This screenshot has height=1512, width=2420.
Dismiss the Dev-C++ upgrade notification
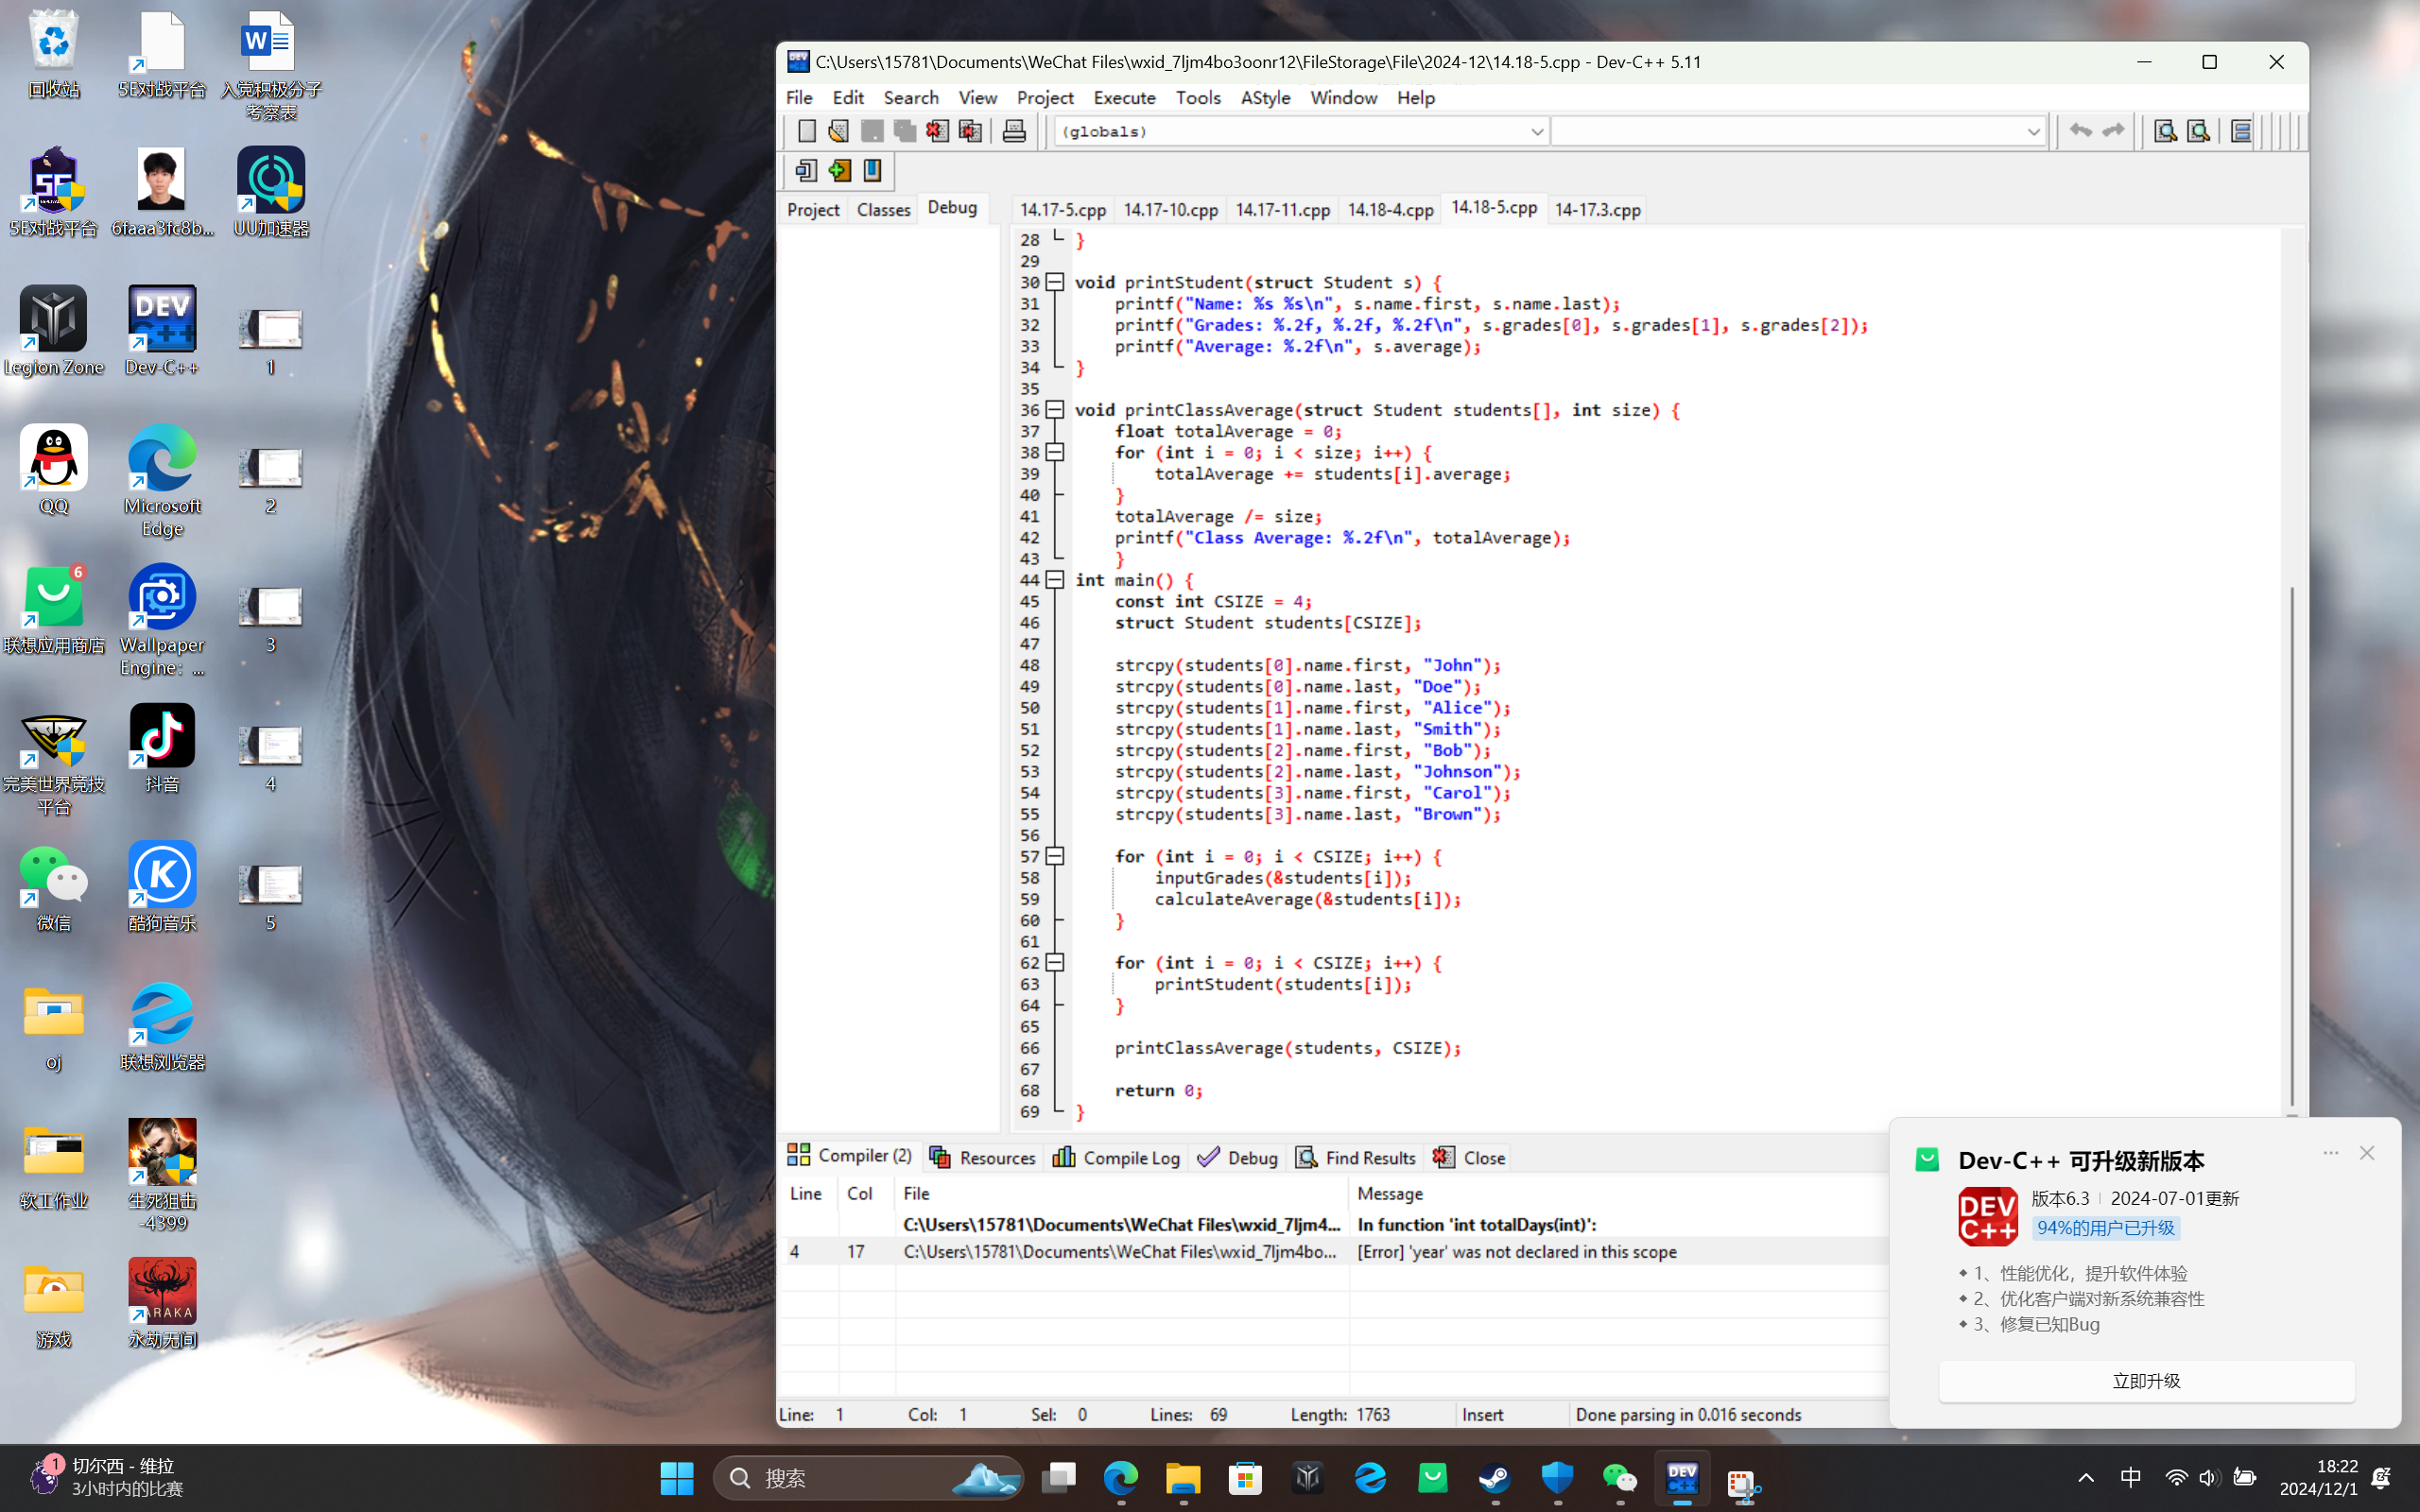pyautogui.click(x=2367, y=1153)
